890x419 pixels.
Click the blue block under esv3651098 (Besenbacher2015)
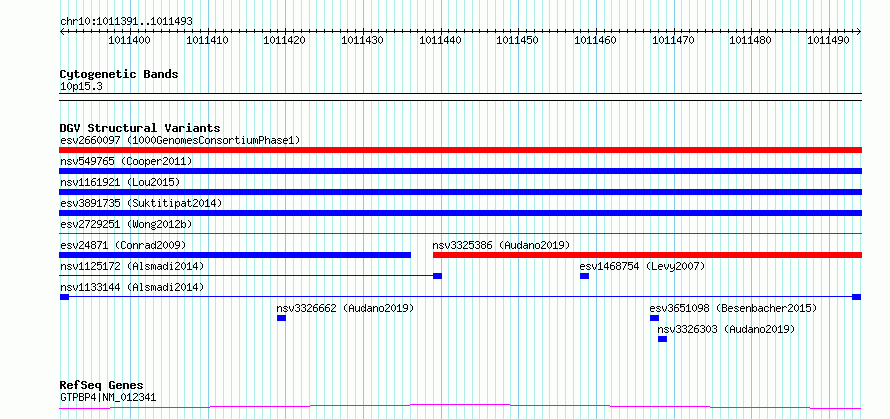coord(654,318)
